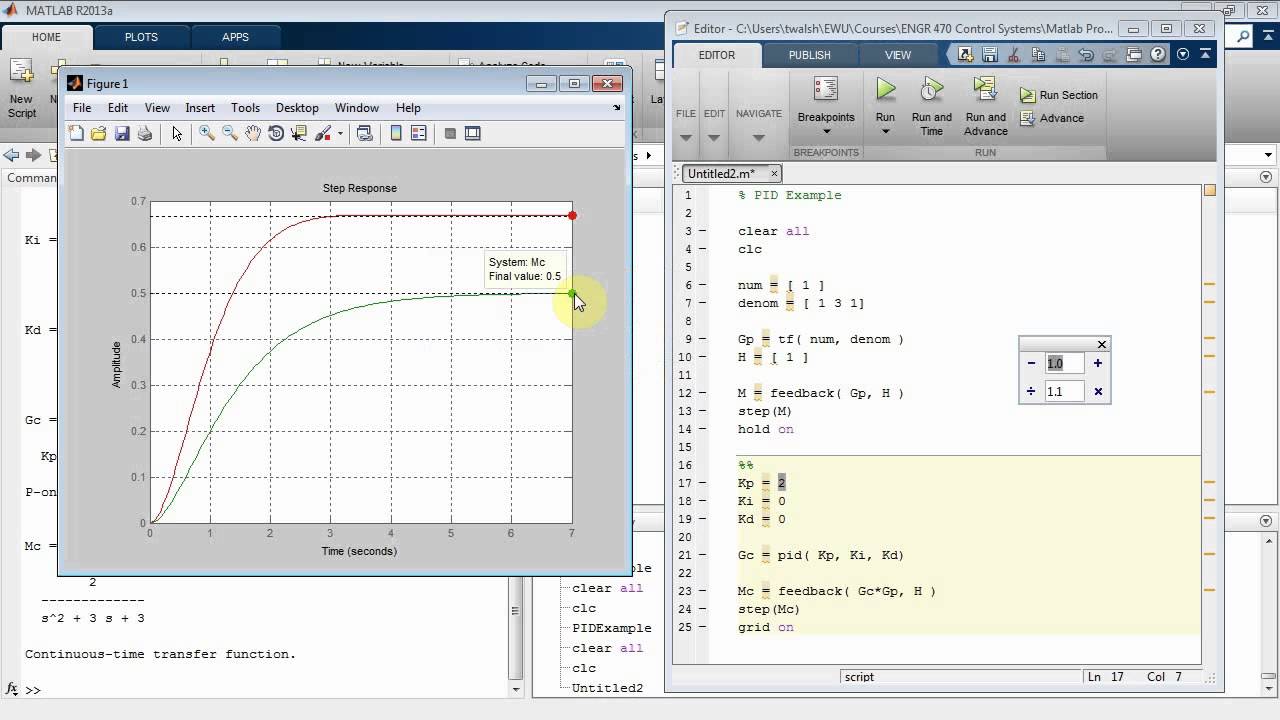Click Run Section

1059,95
